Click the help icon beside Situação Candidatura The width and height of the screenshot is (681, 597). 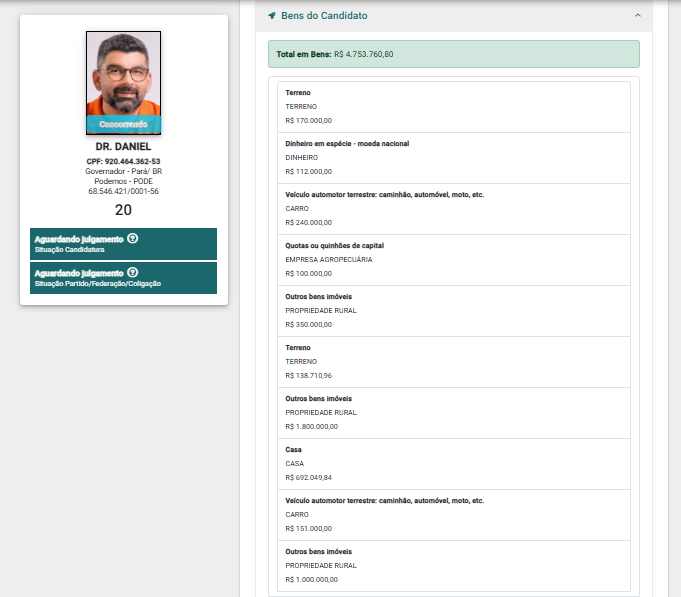(132, 238)
